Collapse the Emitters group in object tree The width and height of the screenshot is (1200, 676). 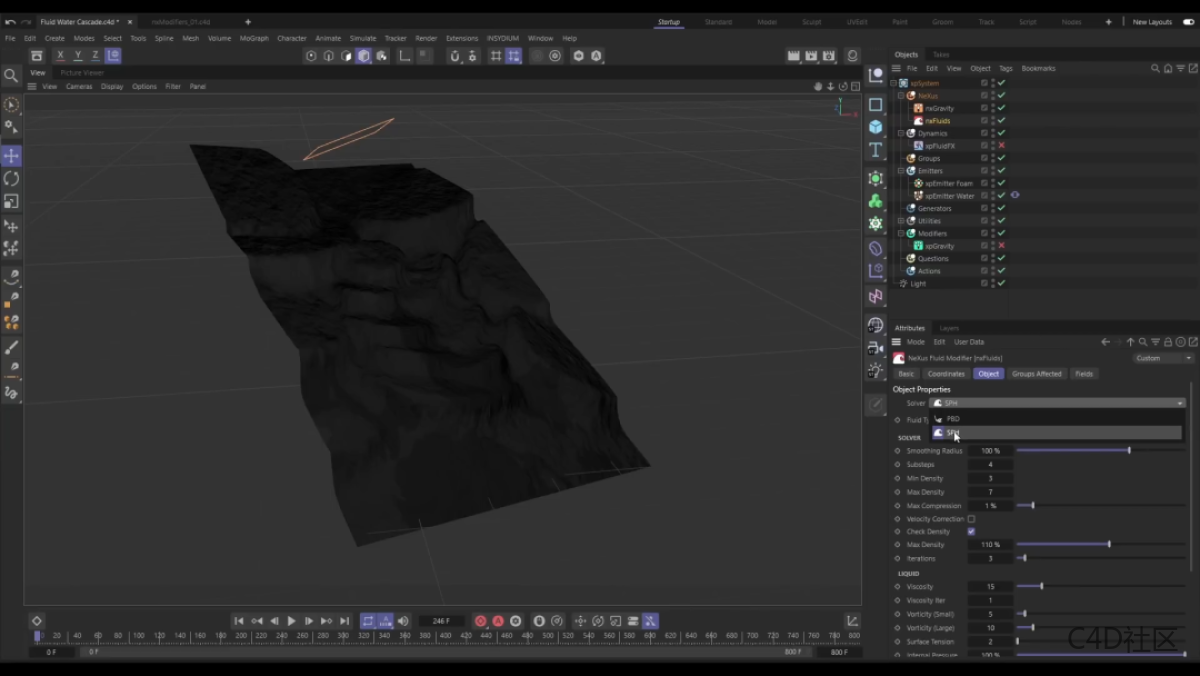coord(900,171)
